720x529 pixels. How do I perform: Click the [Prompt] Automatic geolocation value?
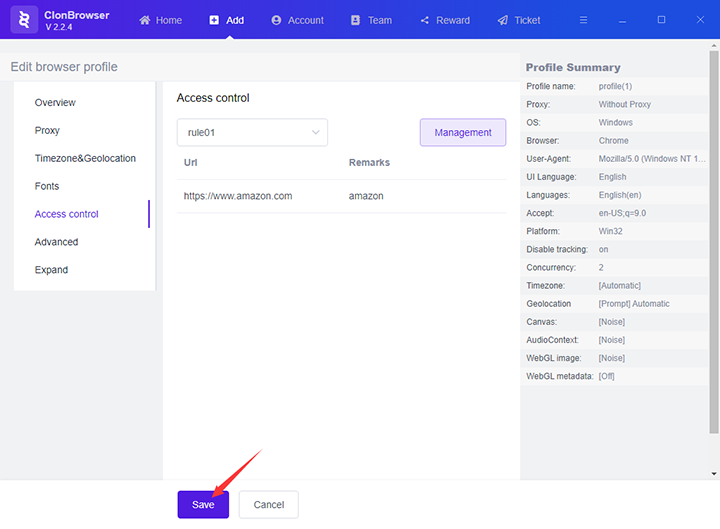pyautogui.click(x=634, y=304)
